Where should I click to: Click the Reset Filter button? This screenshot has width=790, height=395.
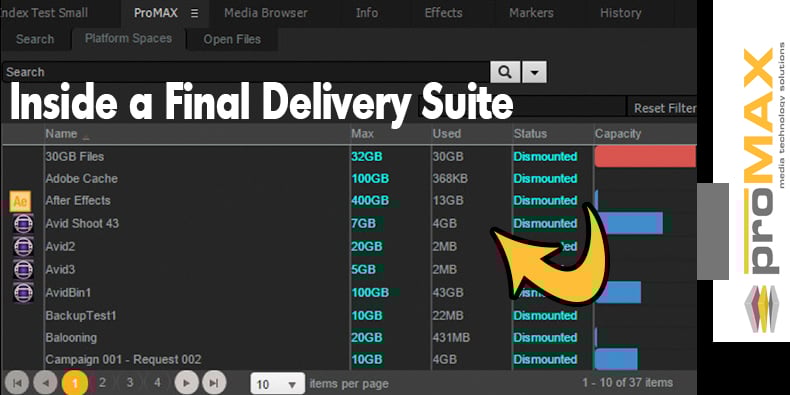pos(663,108)
